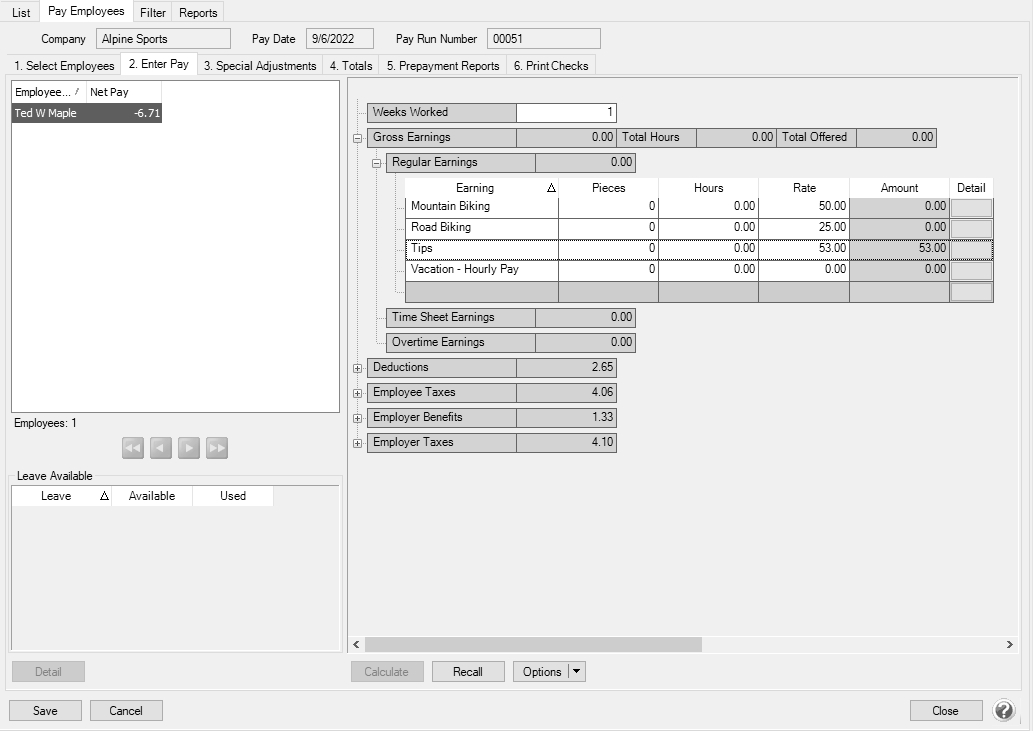Click the next employee arrow
The image size is (1034, 731).
tap(188, 447)
